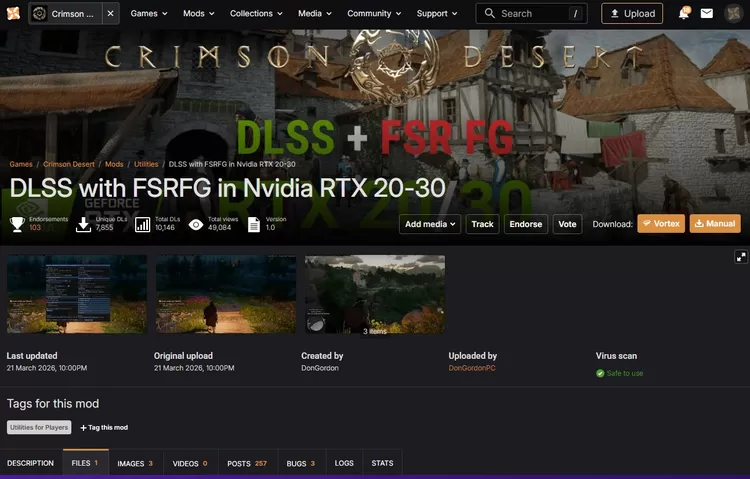750x479 pixels.
Task: Expand the Community menu
Action: (374, 13)
